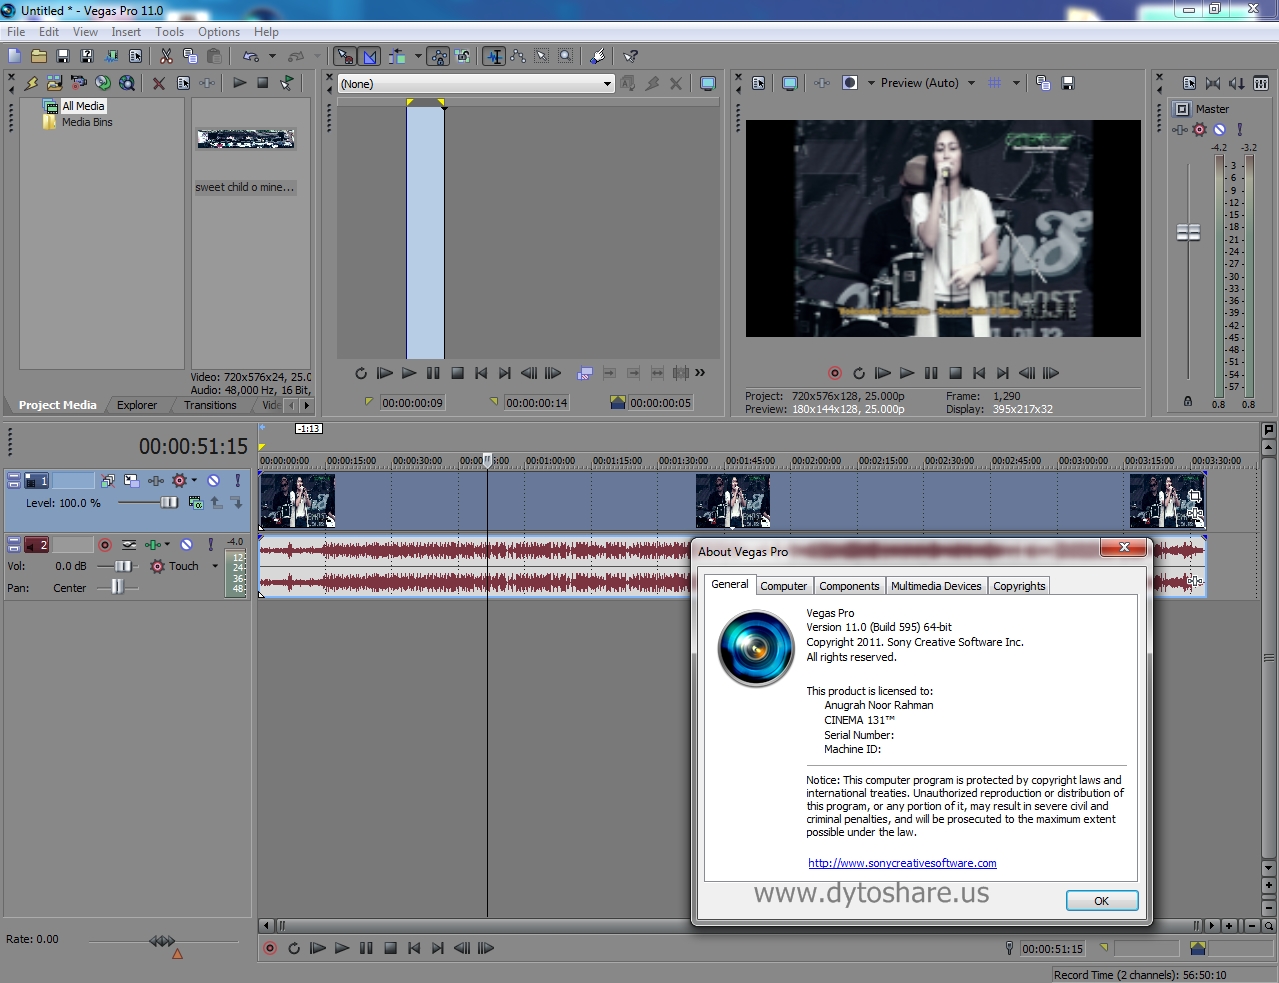The image size is (1279, 983).
Task: Switch to the Components tab in About dialog
Action: [x=848, y=586]
